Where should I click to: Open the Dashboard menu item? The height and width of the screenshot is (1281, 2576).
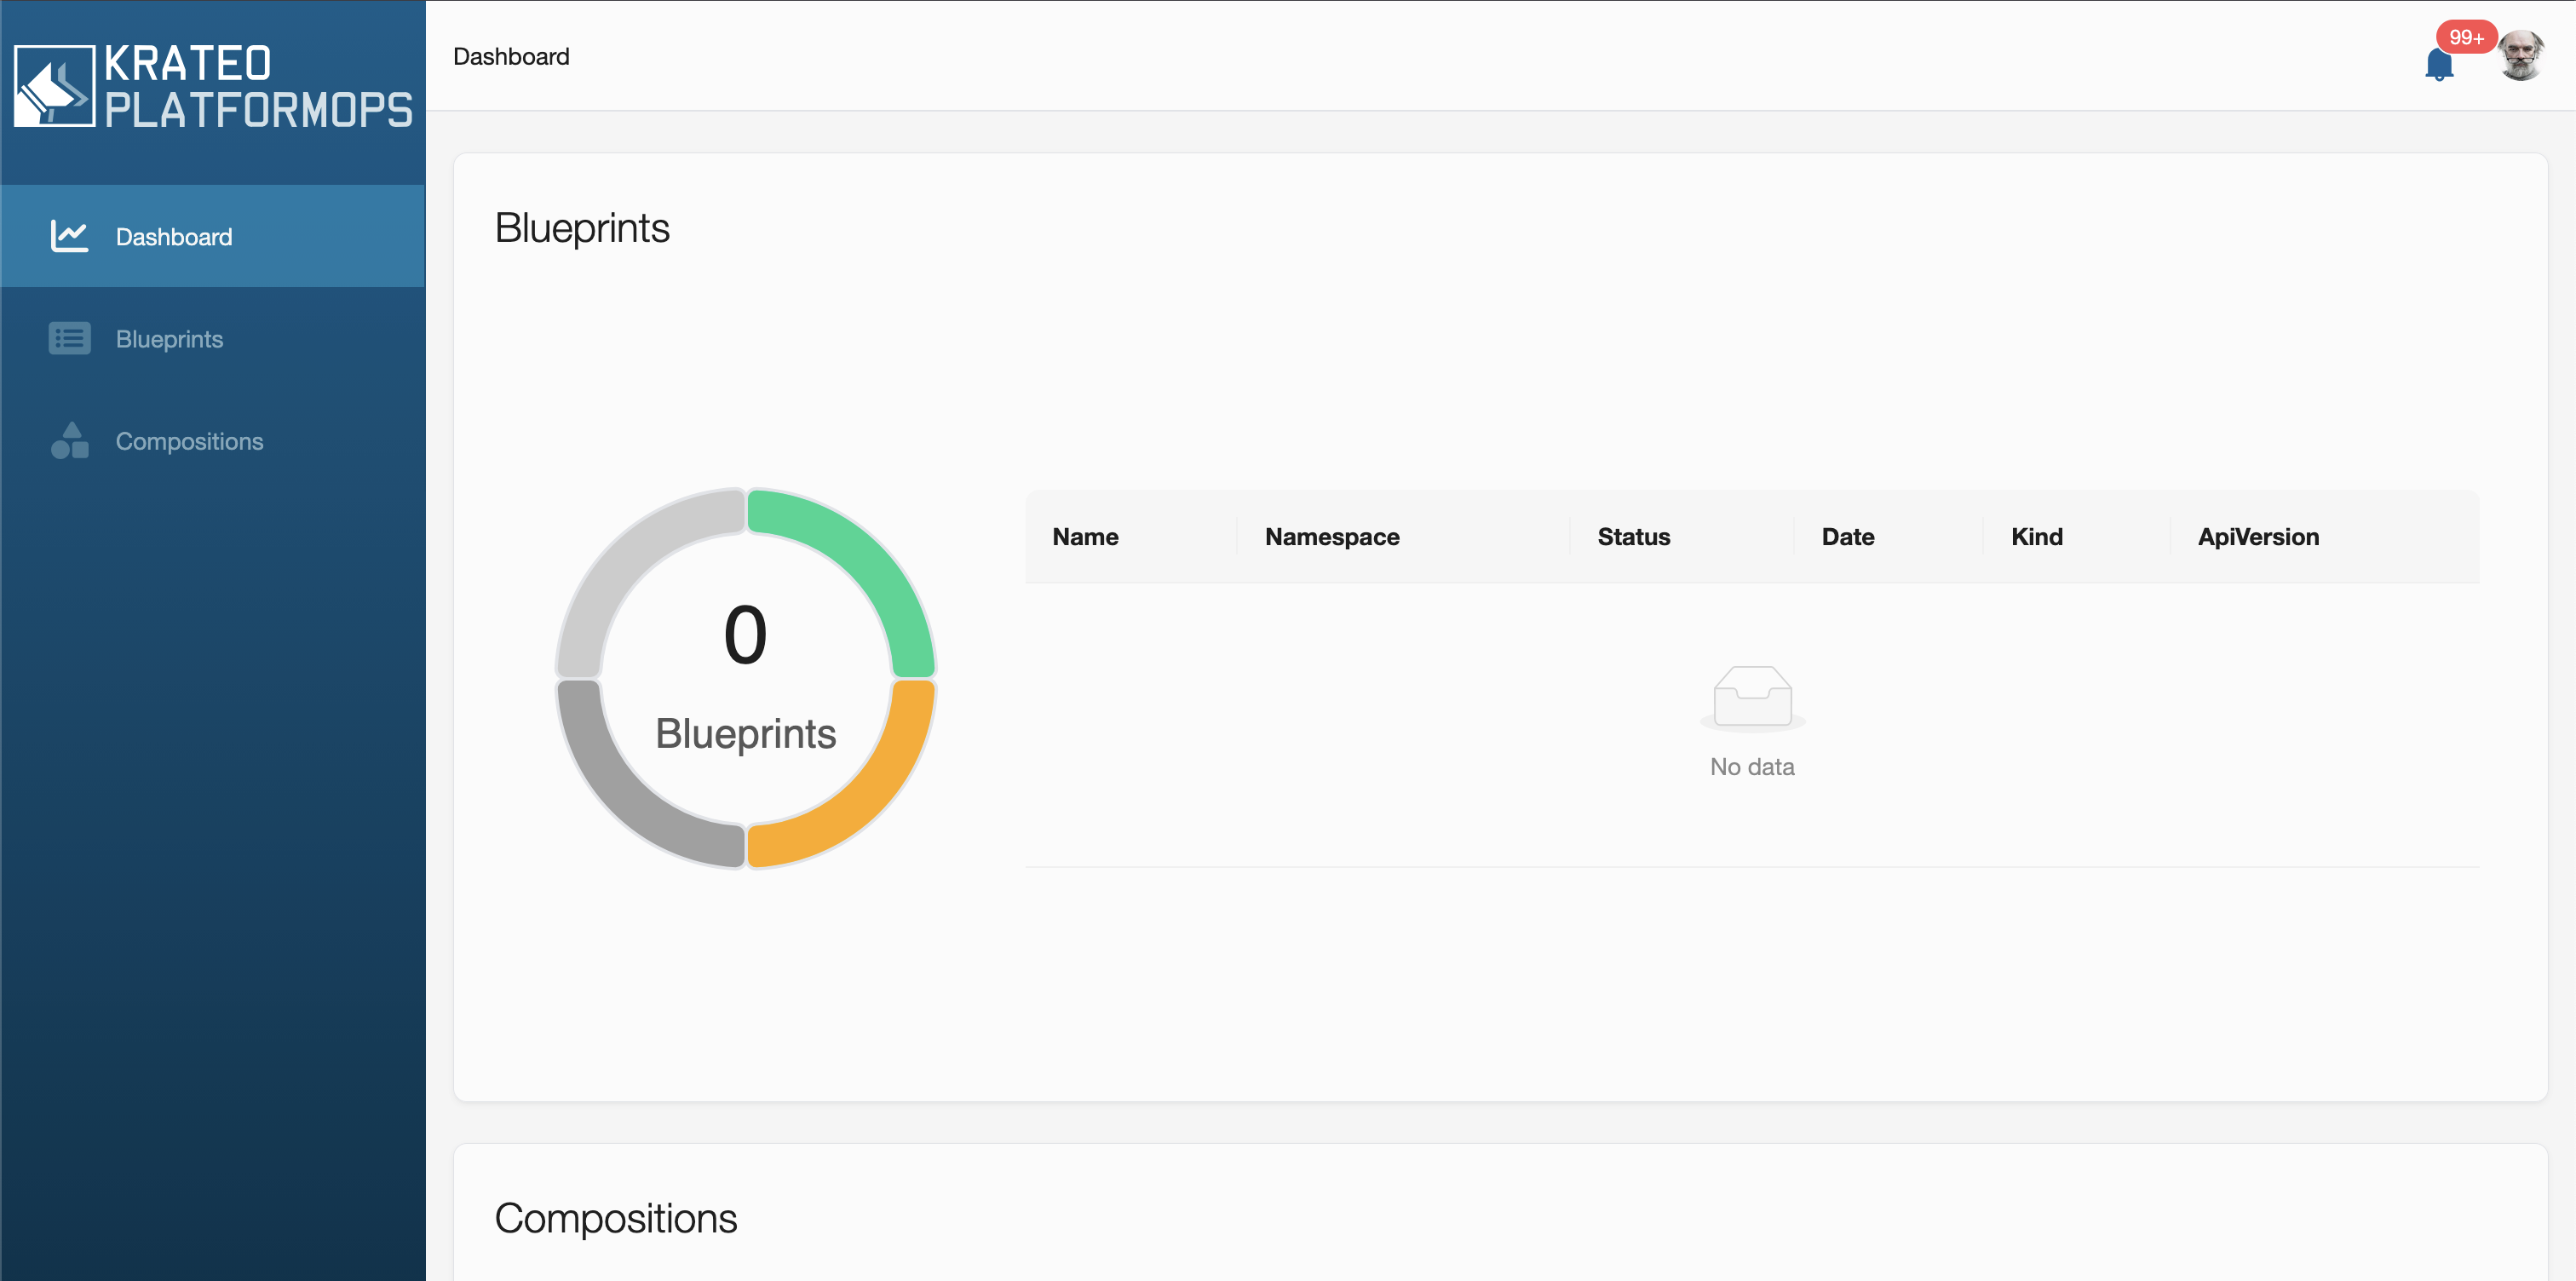tap(174, 237)
